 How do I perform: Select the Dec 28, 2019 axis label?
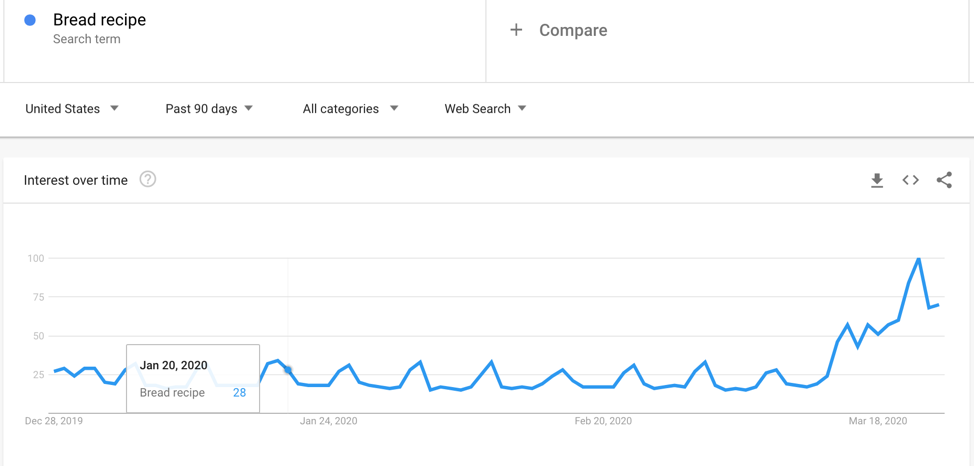point(54,421)
